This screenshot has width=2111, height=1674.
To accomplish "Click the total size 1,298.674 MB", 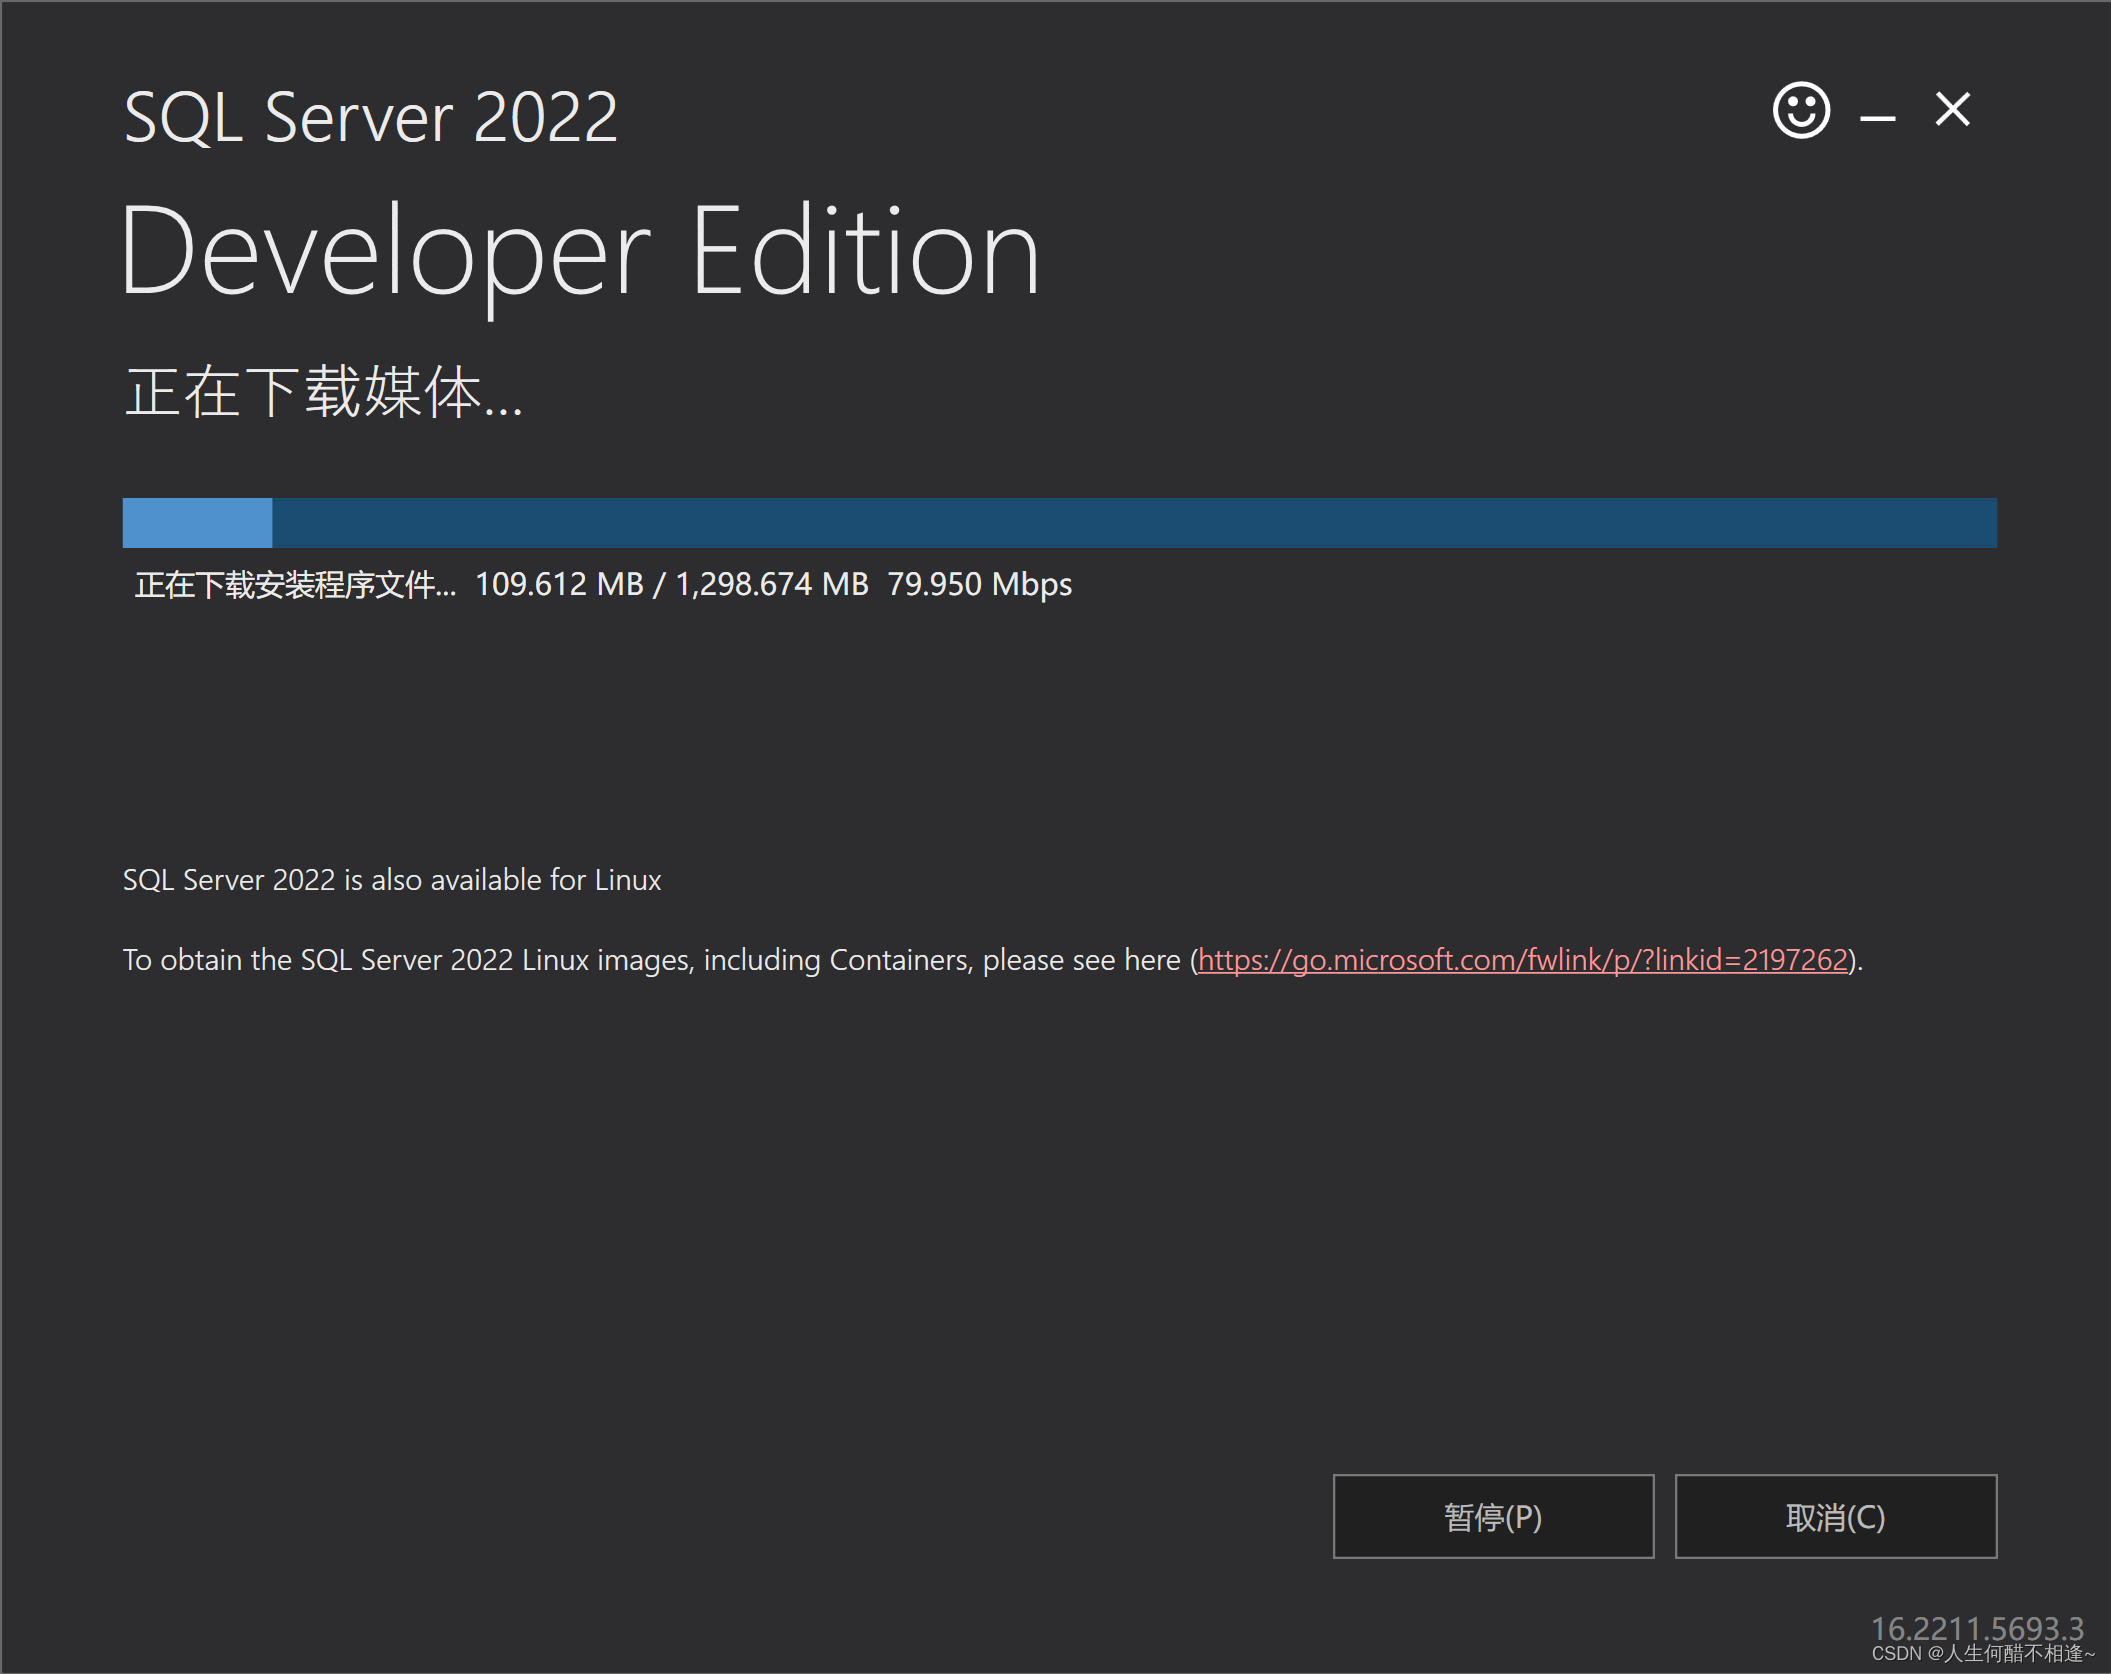I will click(772, 584).
